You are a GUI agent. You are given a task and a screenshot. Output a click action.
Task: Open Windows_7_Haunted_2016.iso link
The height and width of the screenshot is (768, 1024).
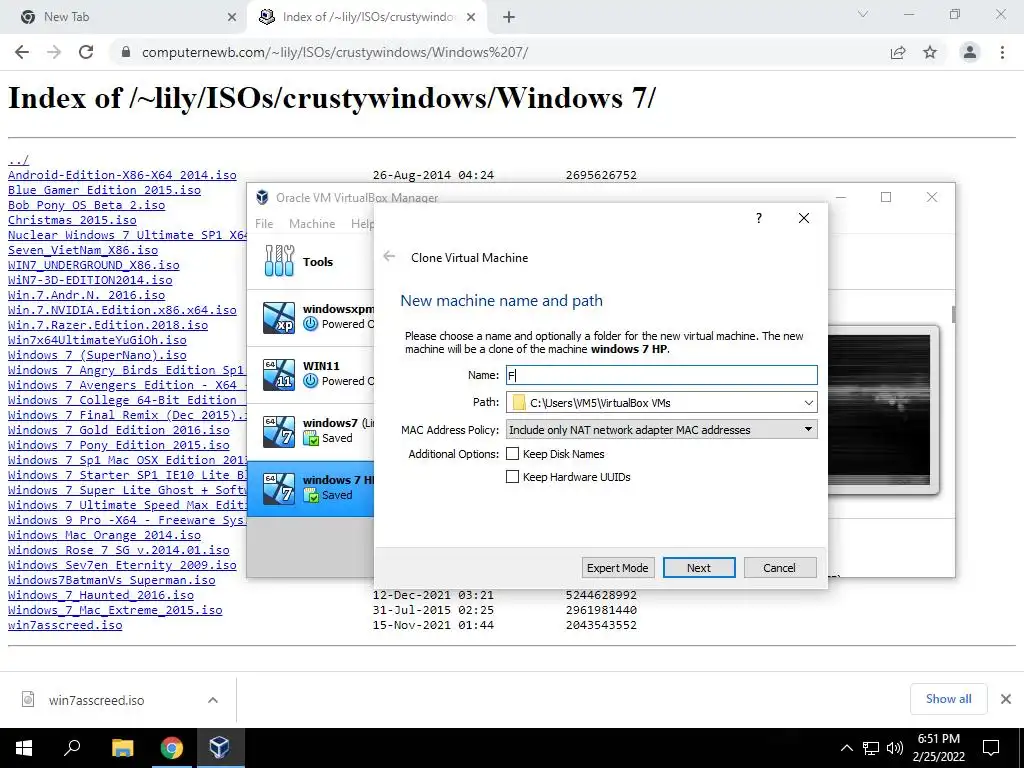pos(101,595)
